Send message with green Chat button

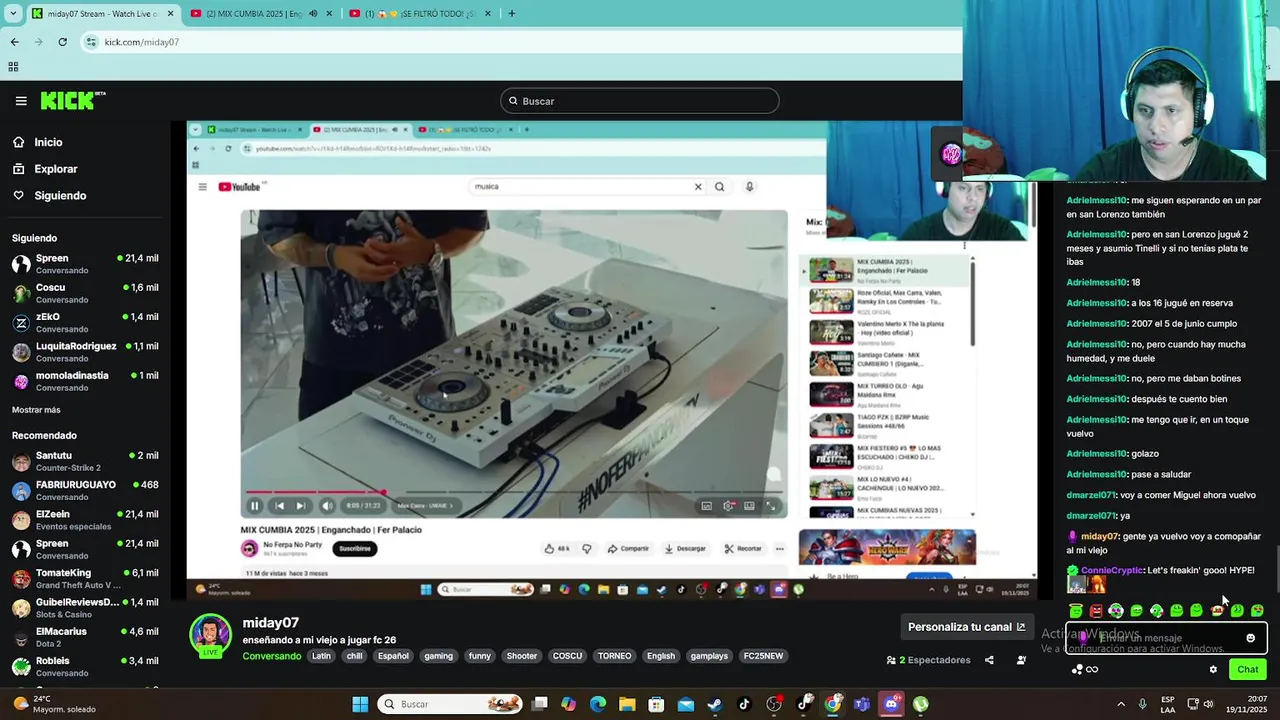[1247, 669]
